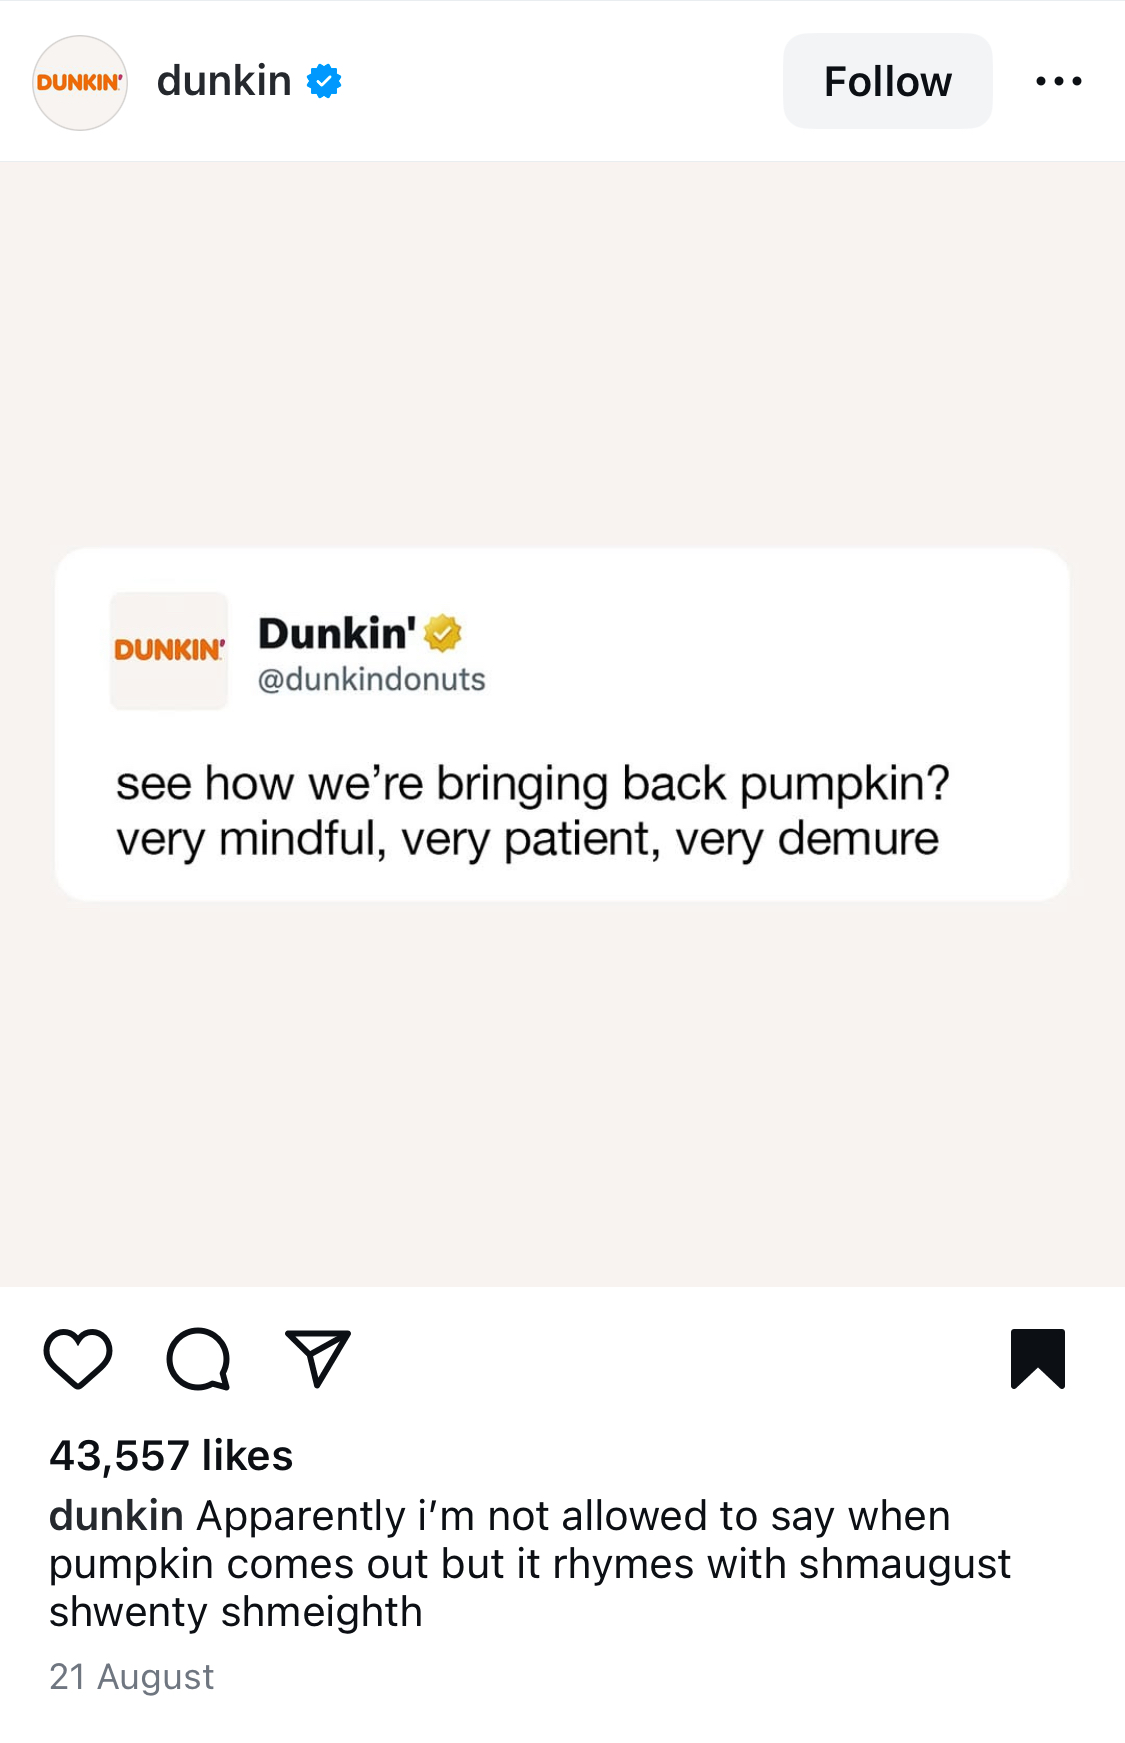1125x1743 pixels.
Task: Tap the @dunkindonuts handle text
Action: pos(372,679)
